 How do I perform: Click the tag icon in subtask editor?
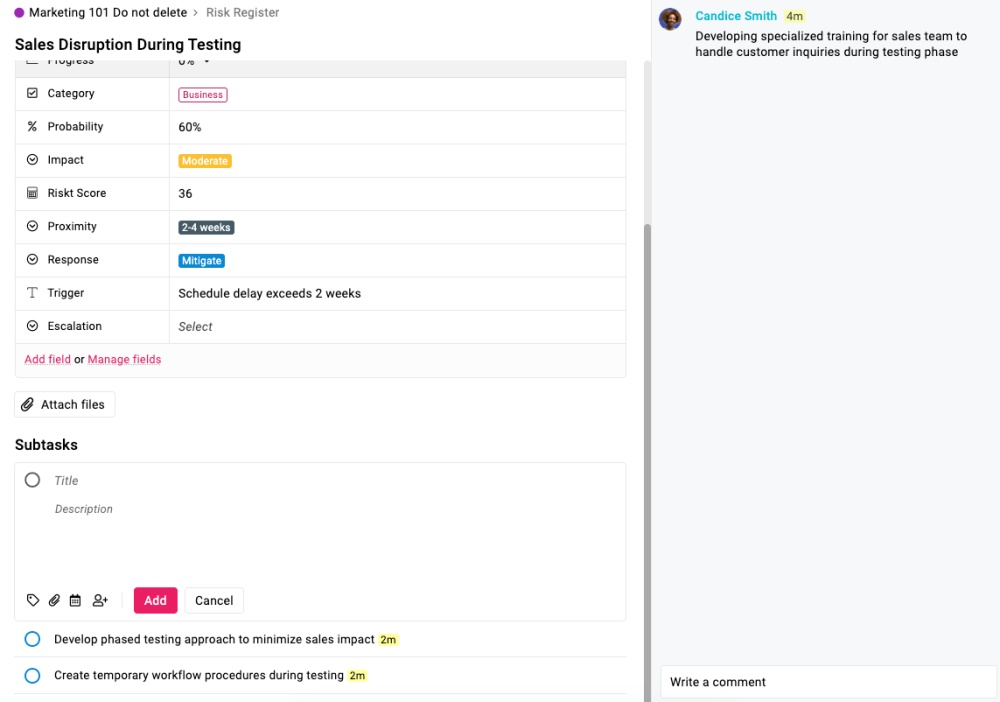[33, 600]
